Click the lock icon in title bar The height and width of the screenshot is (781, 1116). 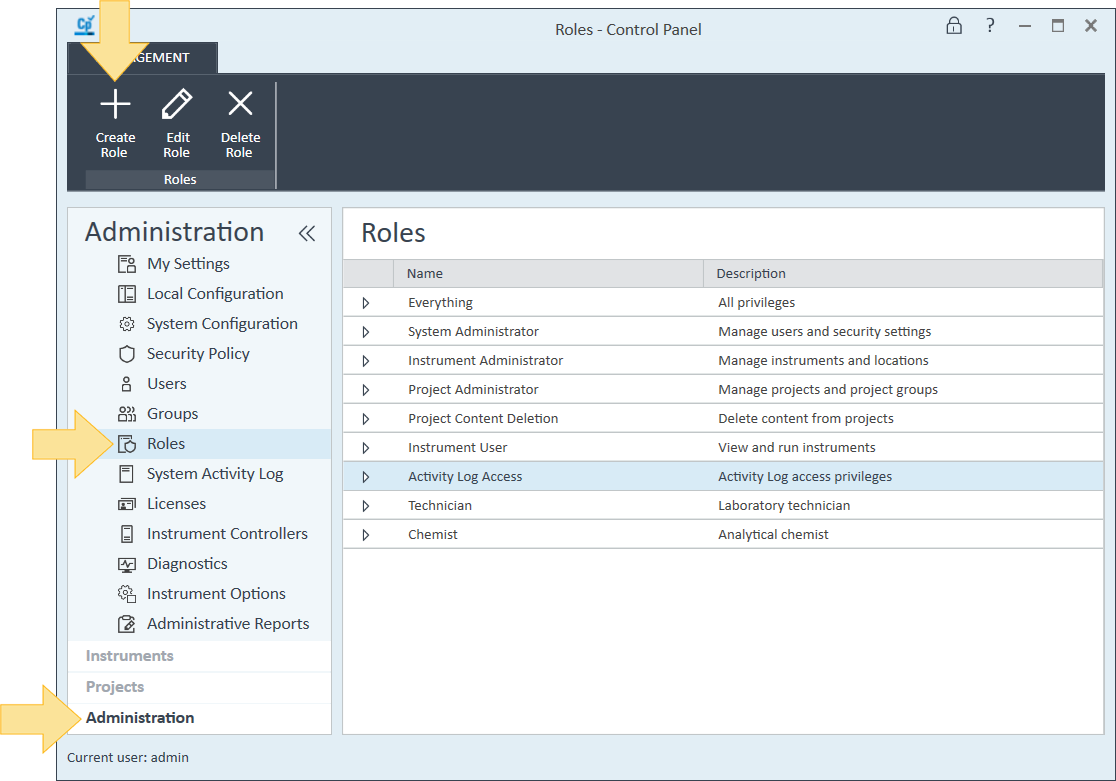954,26
